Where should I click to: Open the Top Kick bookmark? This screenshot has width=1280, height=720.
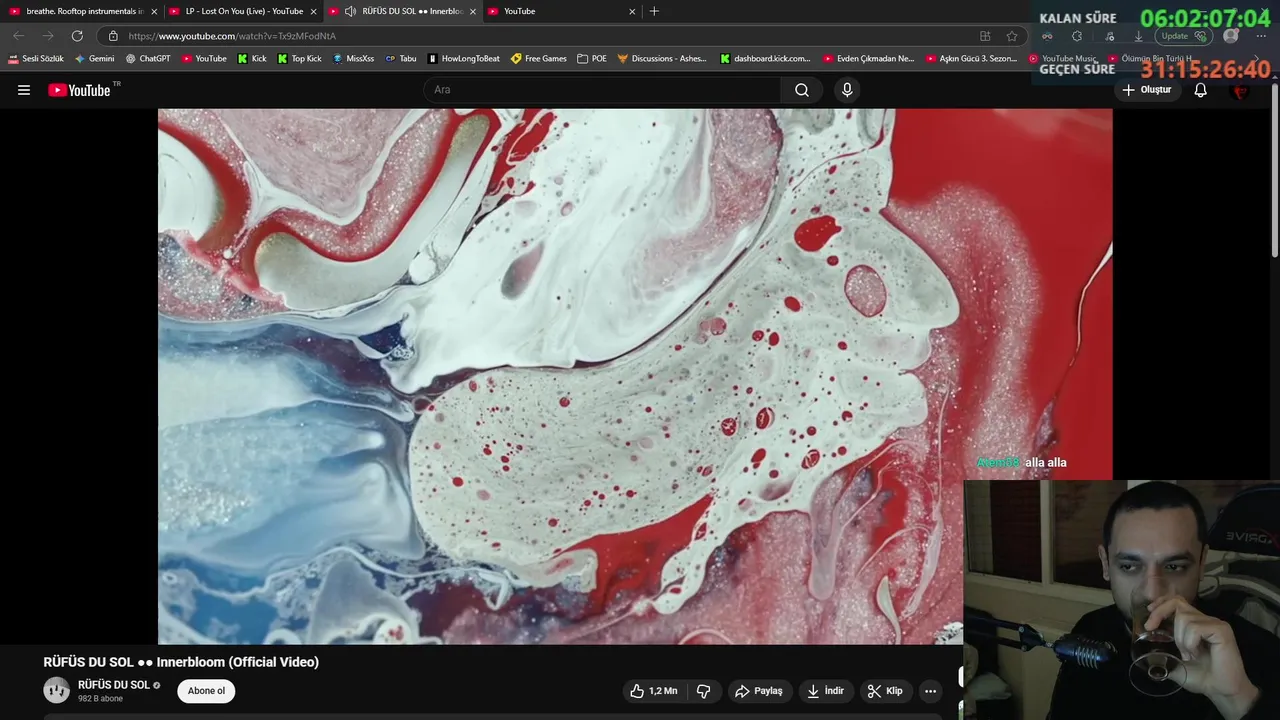click(x=299, y=59)
